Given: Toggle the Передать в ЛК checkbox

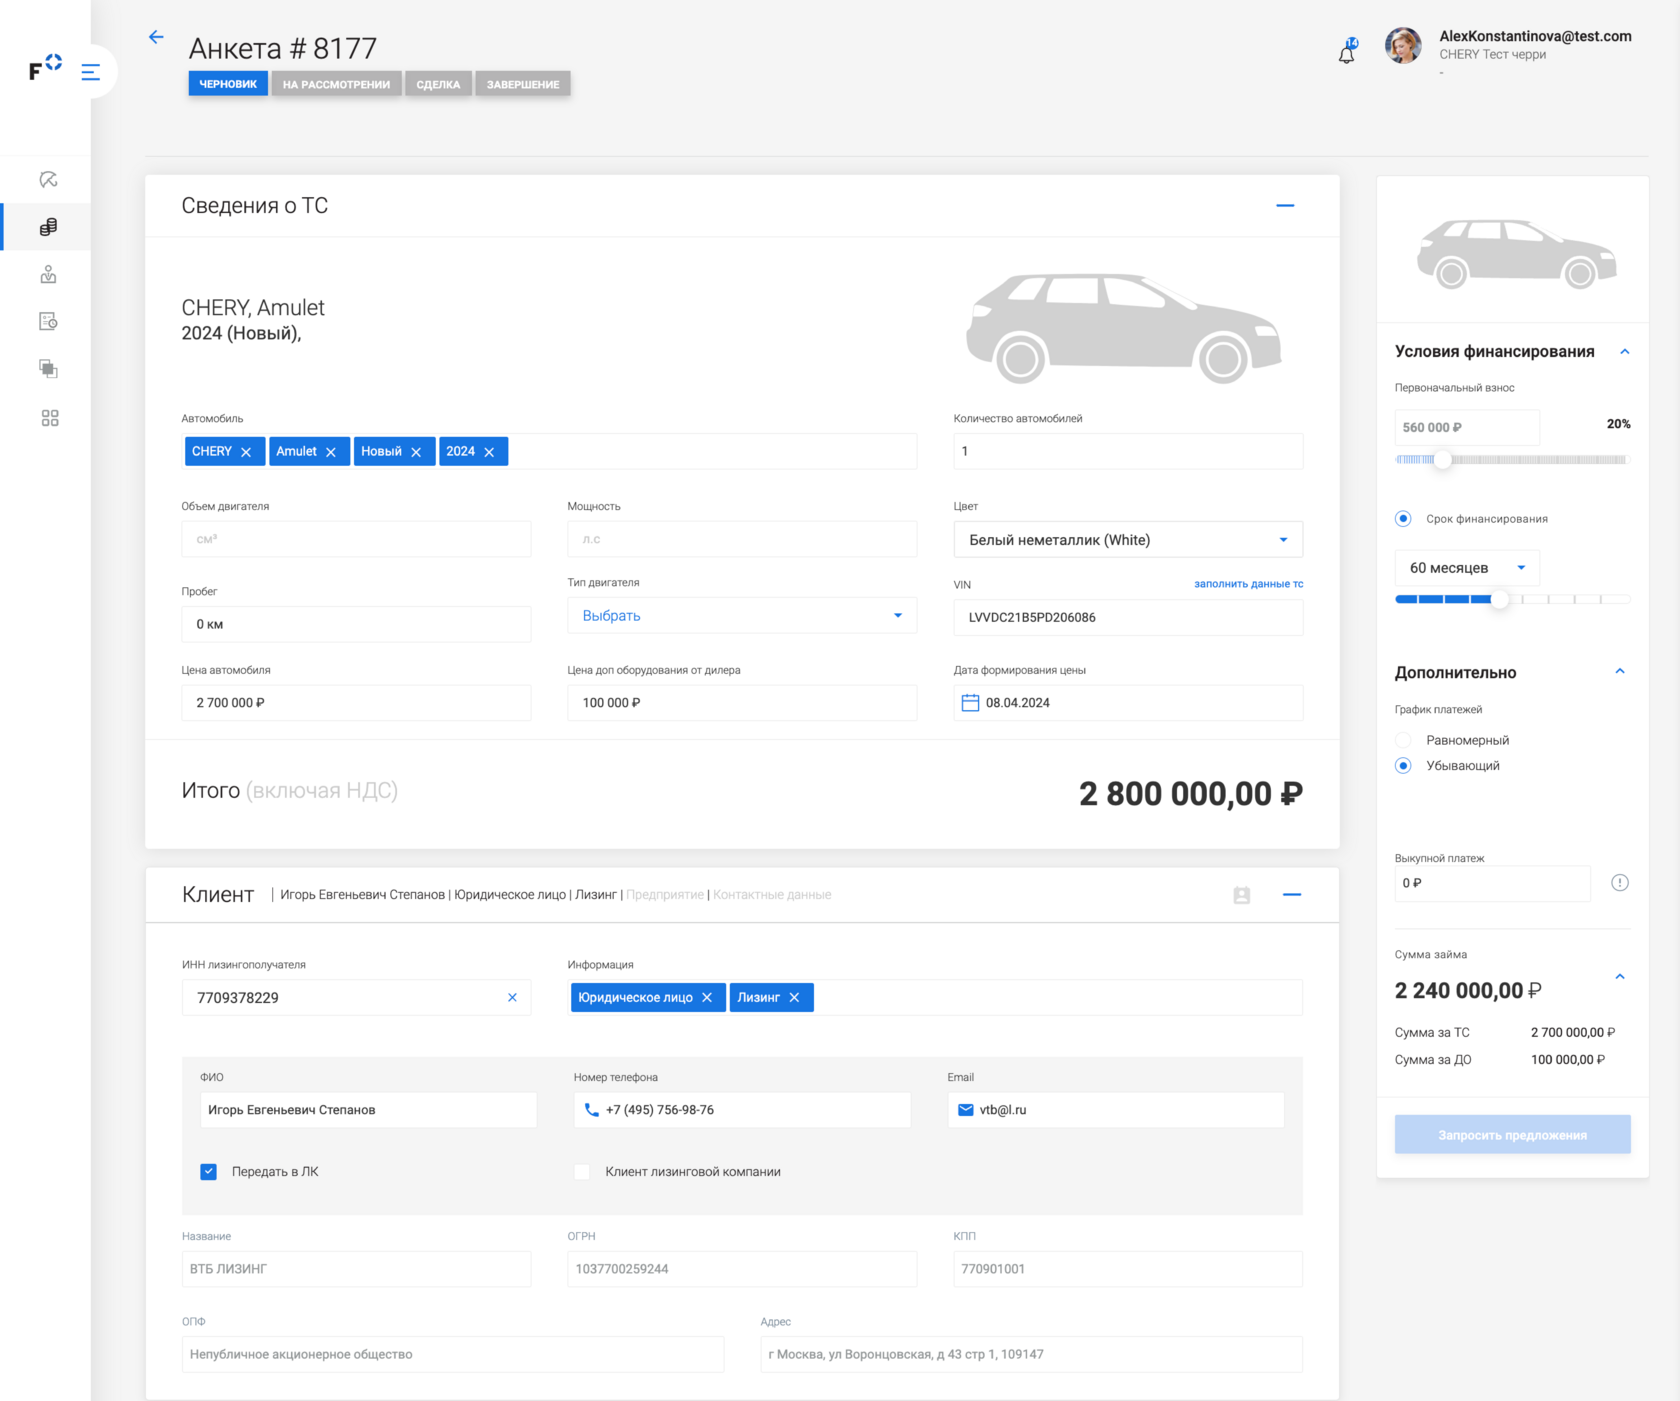Looking at the screenshot, I should click(209, 1172).
